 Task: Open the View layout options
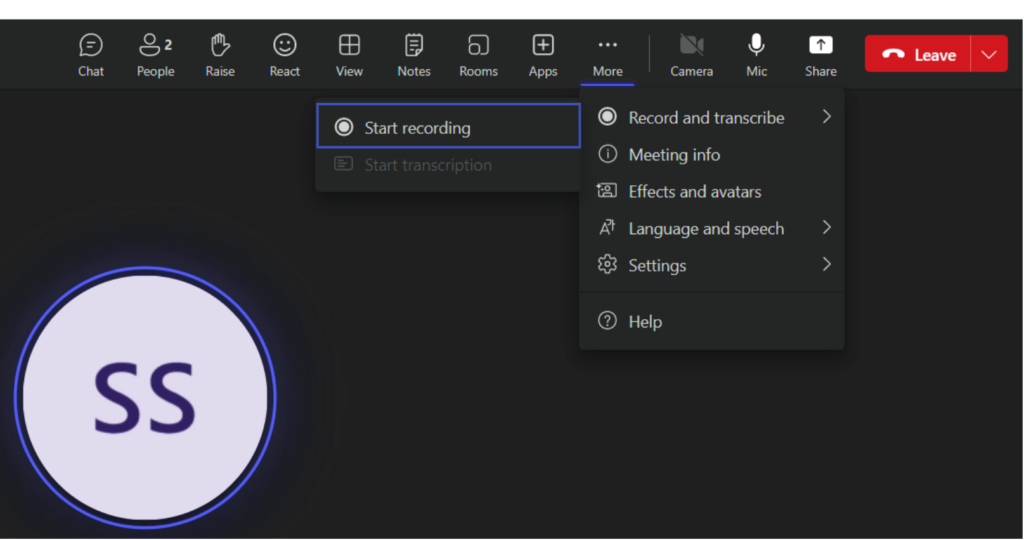[x=349, y=55]
